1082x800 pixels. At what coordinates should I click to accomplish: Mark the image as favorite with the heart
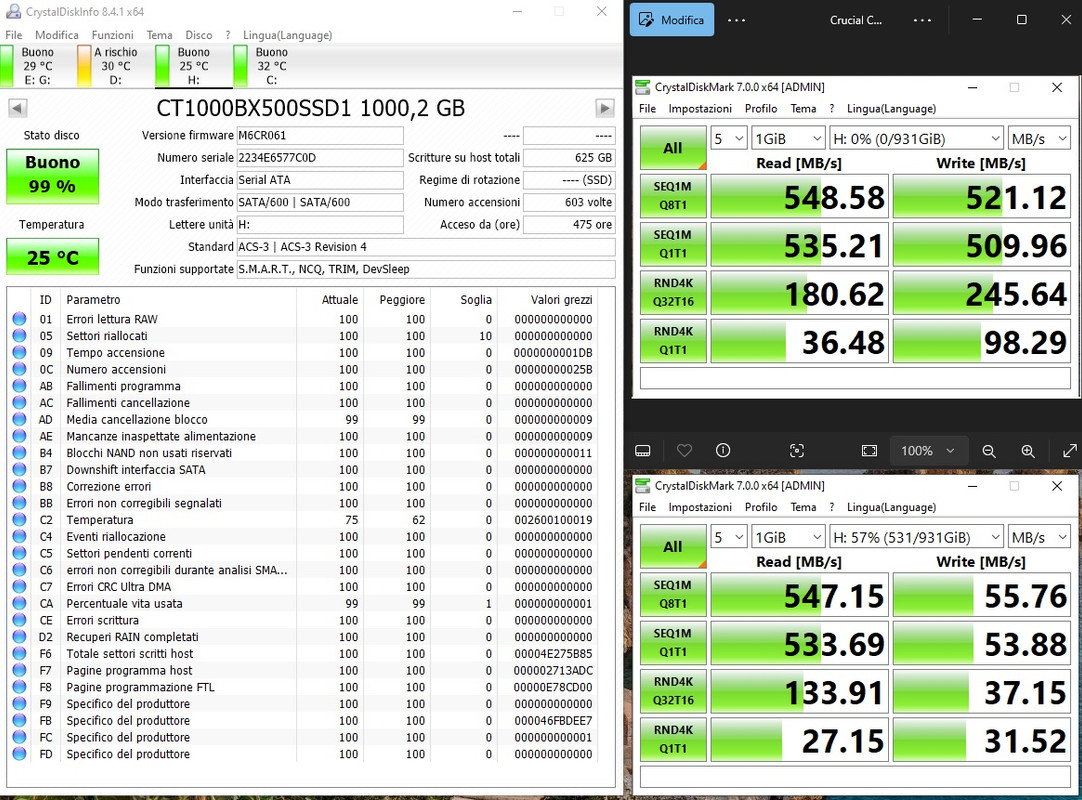[685, 451]
